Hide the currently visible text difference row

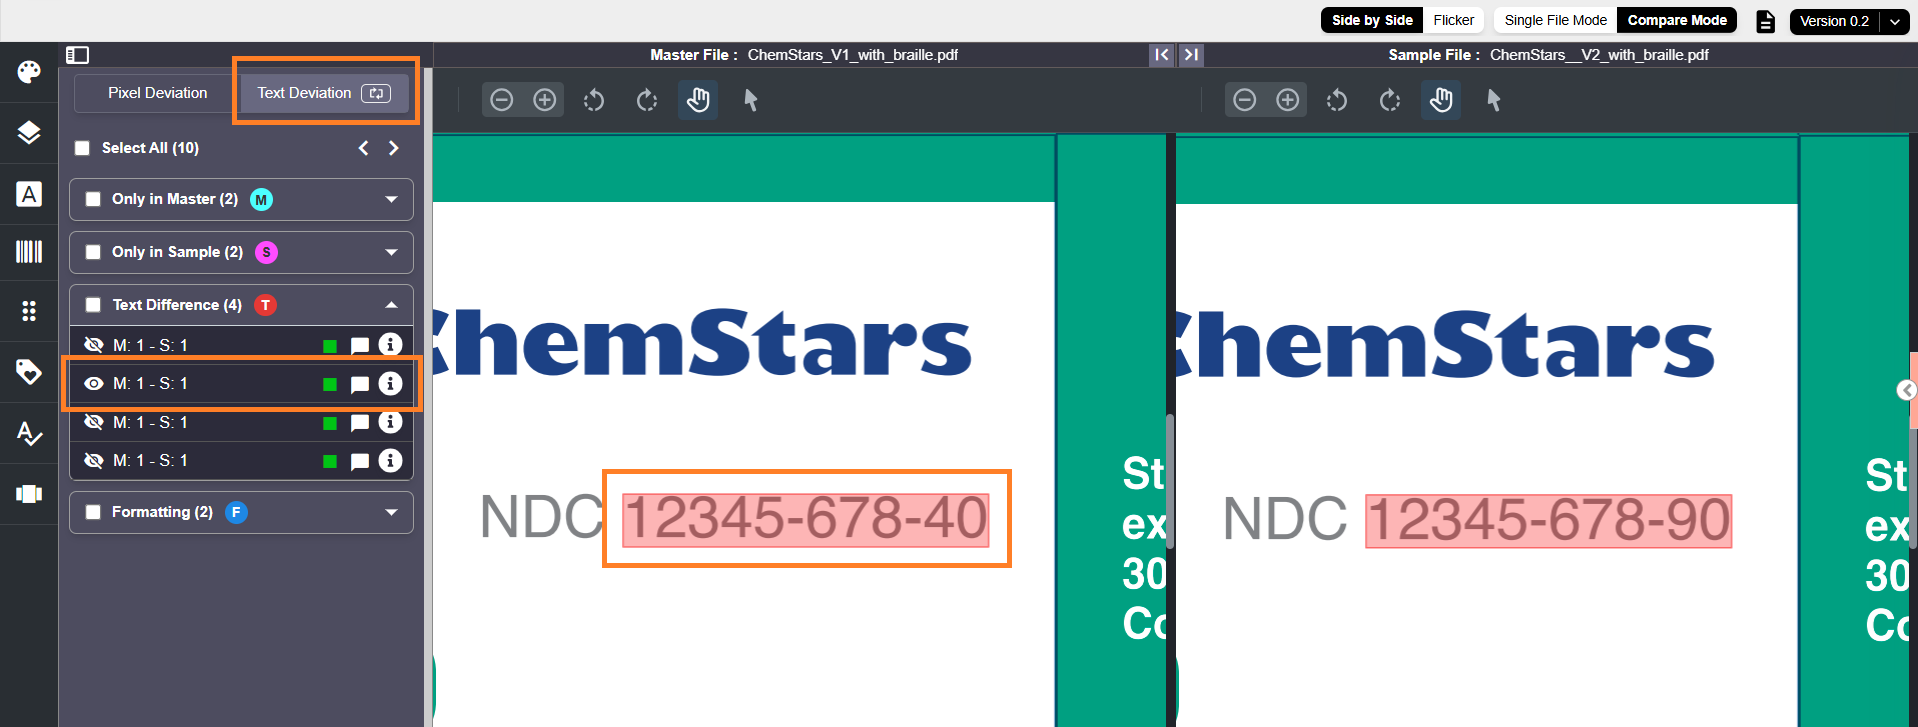coord(94,384)
